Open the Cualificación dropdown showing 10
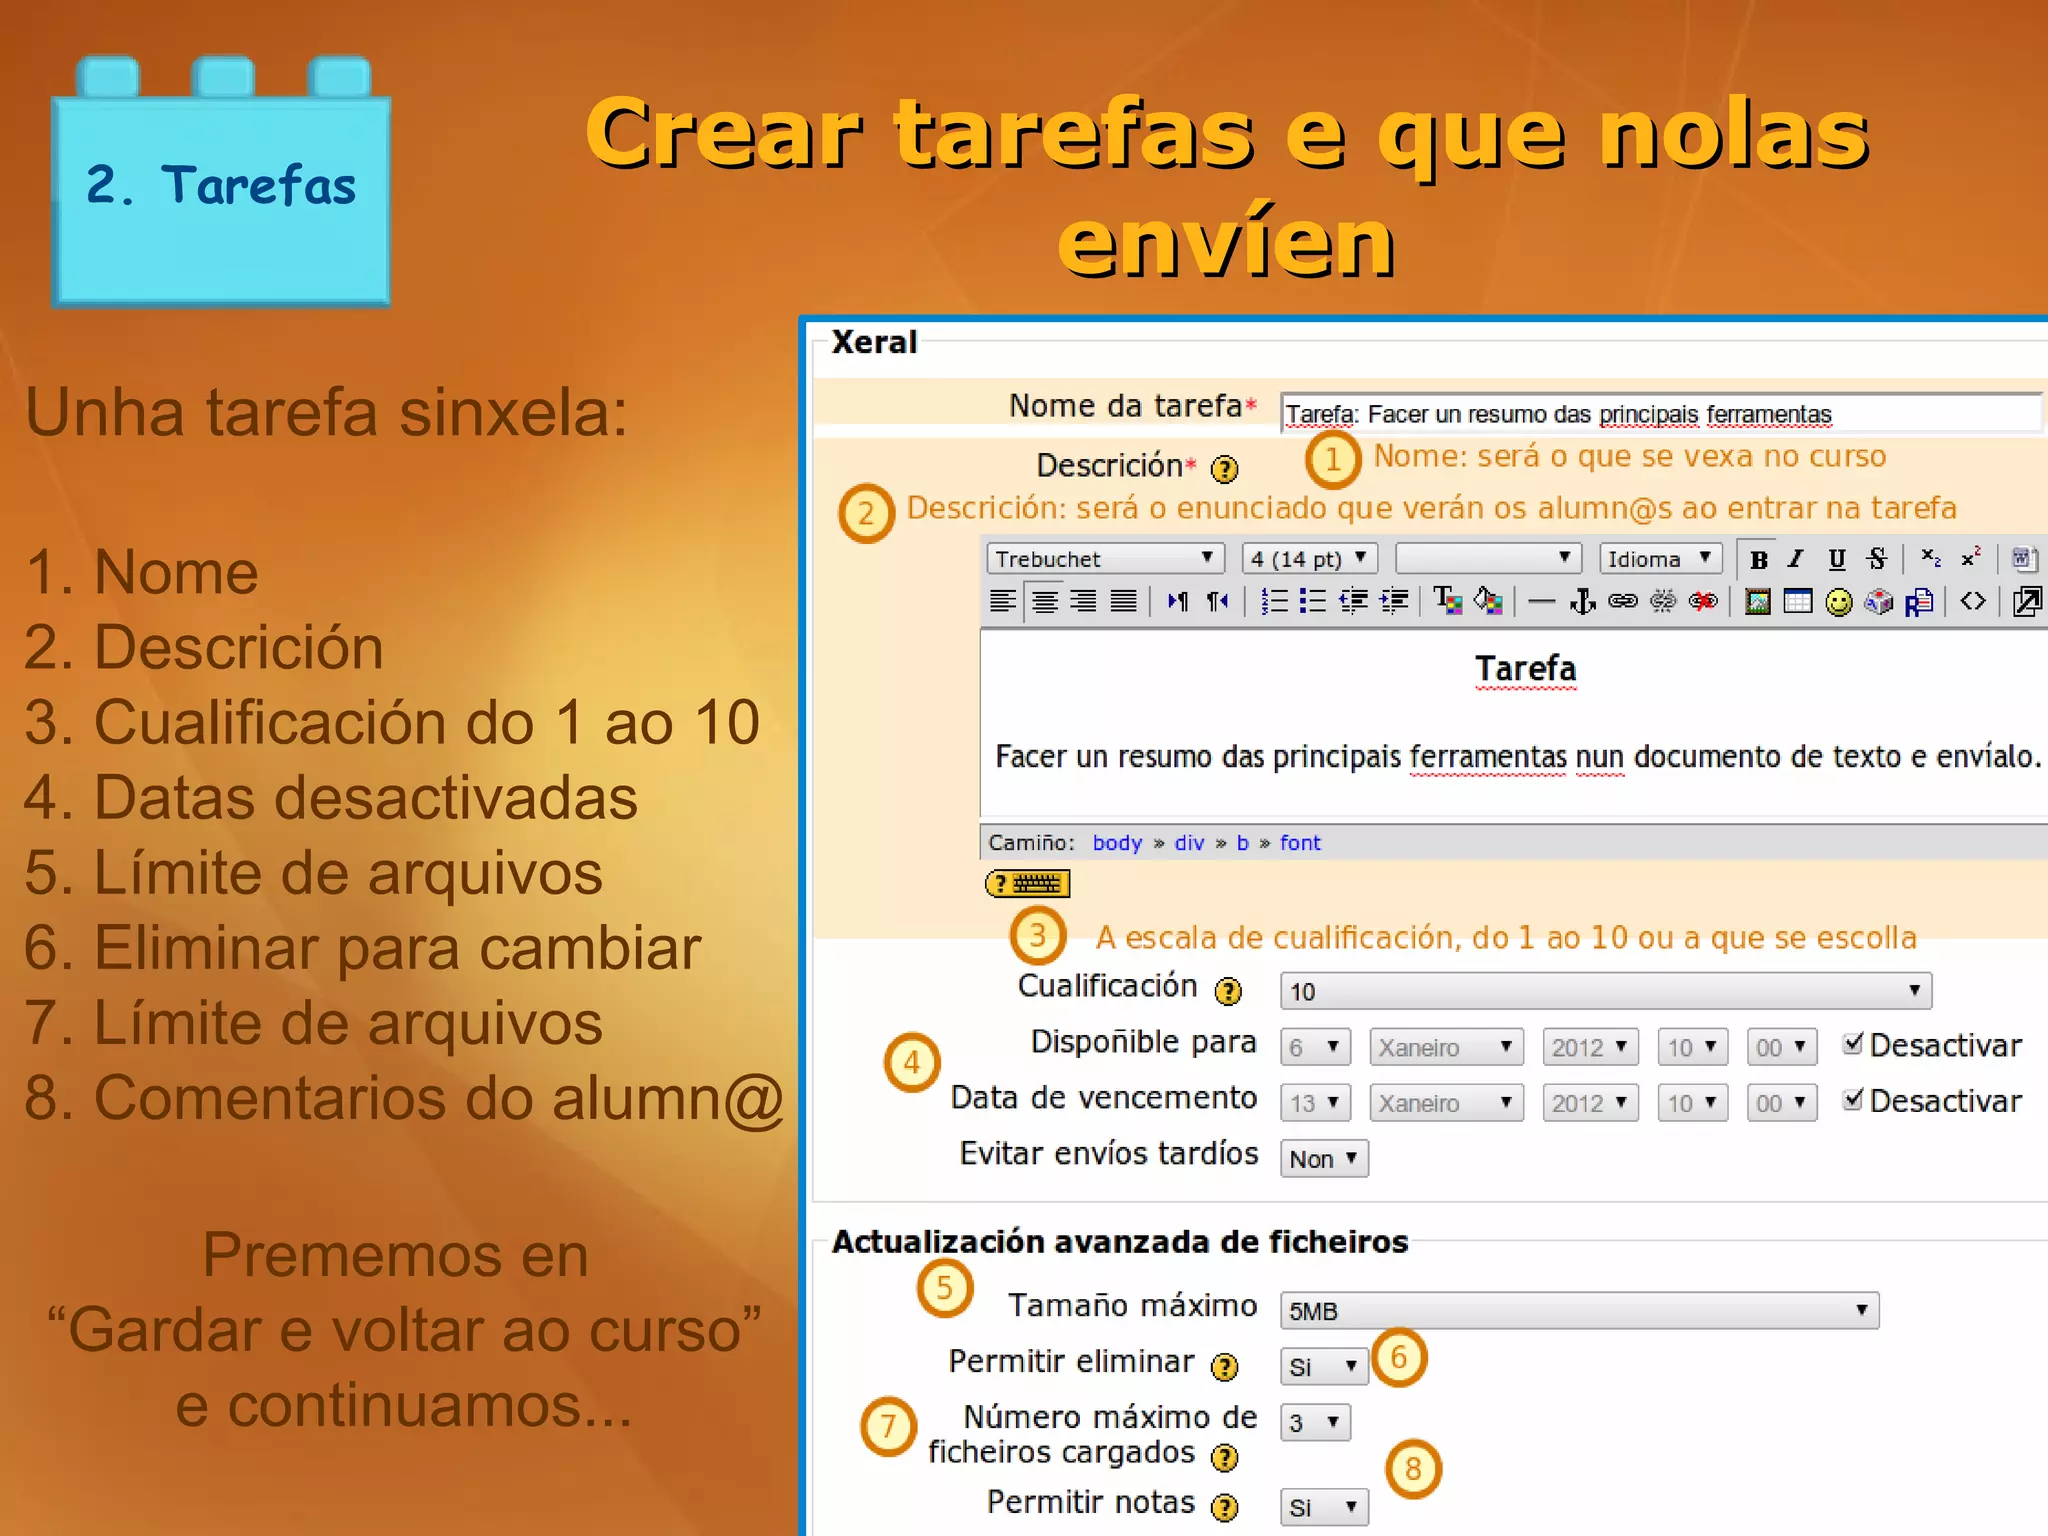Image resolution: width=2048 pixels, height=1536 pixels. (1606, 991)
